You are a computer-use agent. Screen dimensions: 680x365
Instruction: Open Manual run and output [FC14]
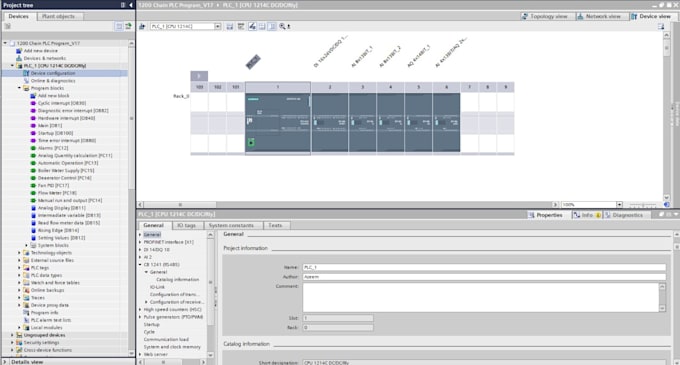[70, 200]
